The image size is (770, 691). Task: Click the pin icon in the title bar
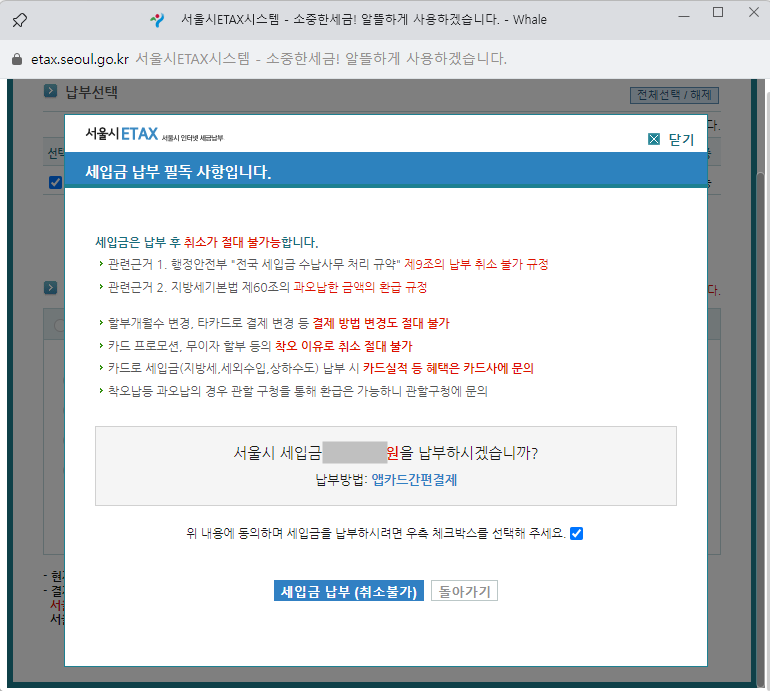click(20, 20)
